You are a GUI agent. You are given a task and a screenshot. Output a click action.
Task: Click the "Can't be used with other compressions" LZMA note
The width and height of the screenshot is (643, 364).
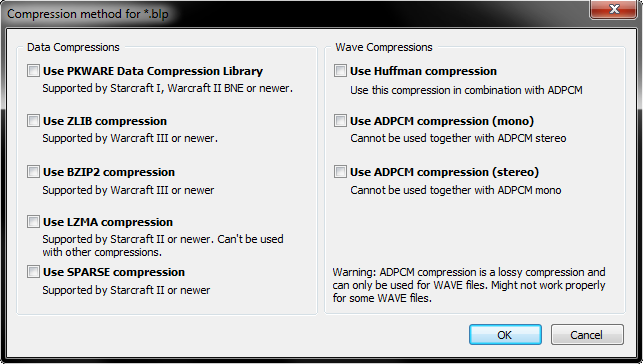[163, 245]
